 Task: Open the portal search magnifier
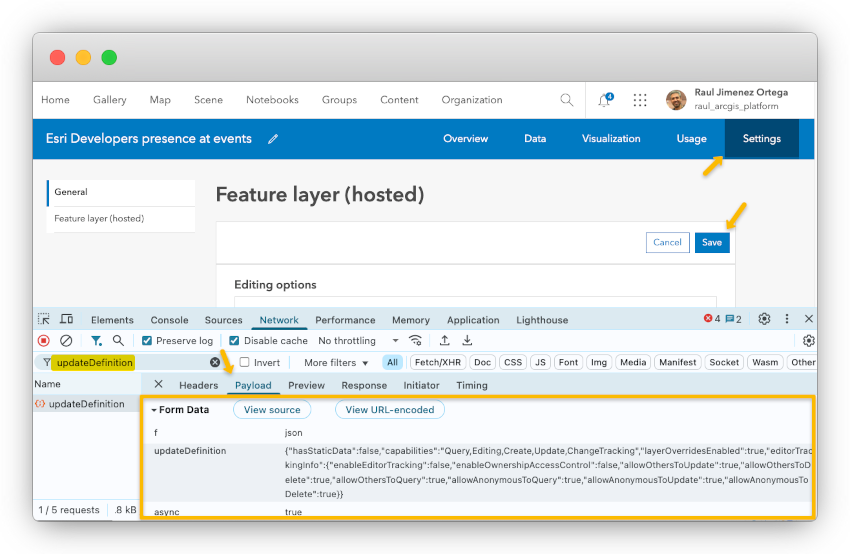tap(566, 100)
